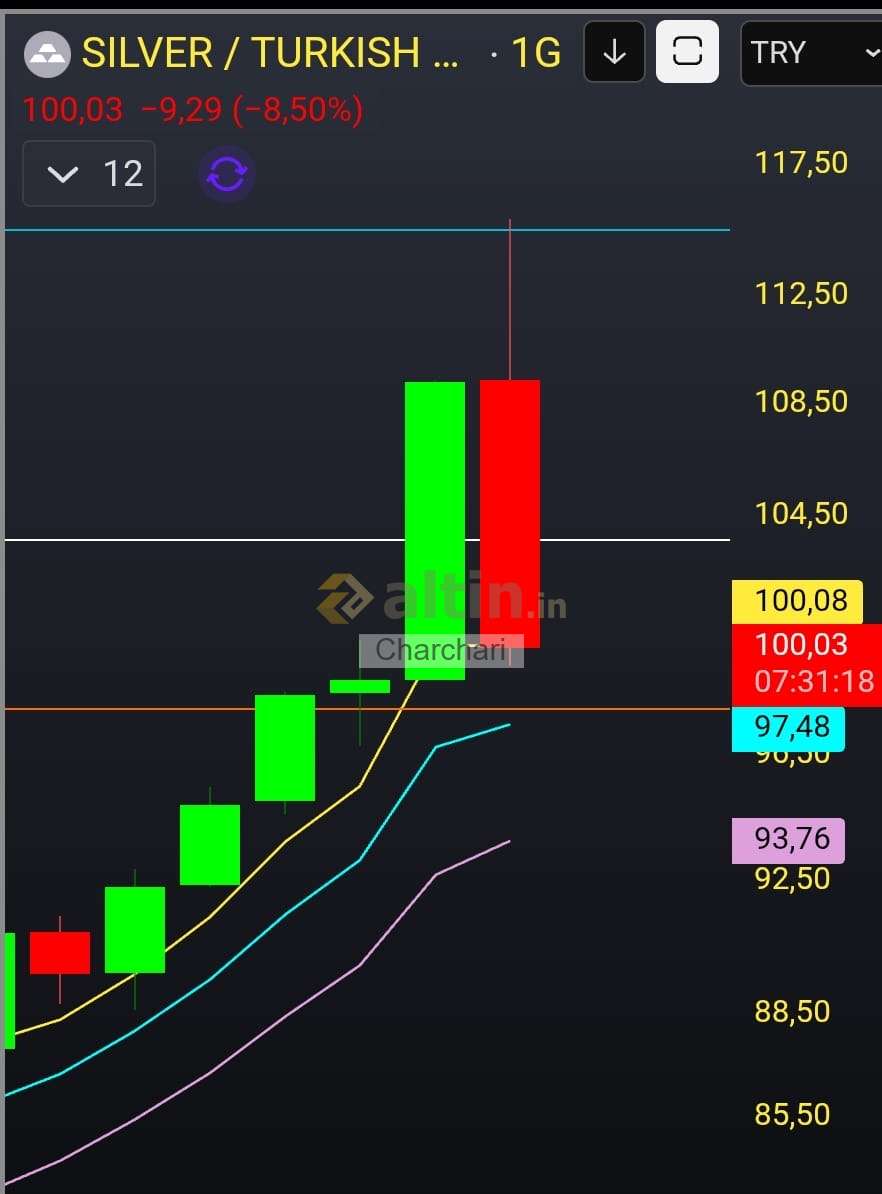Open the 1G timeframe selector
Screen dimensions: 882x1194
pos(536,52)
